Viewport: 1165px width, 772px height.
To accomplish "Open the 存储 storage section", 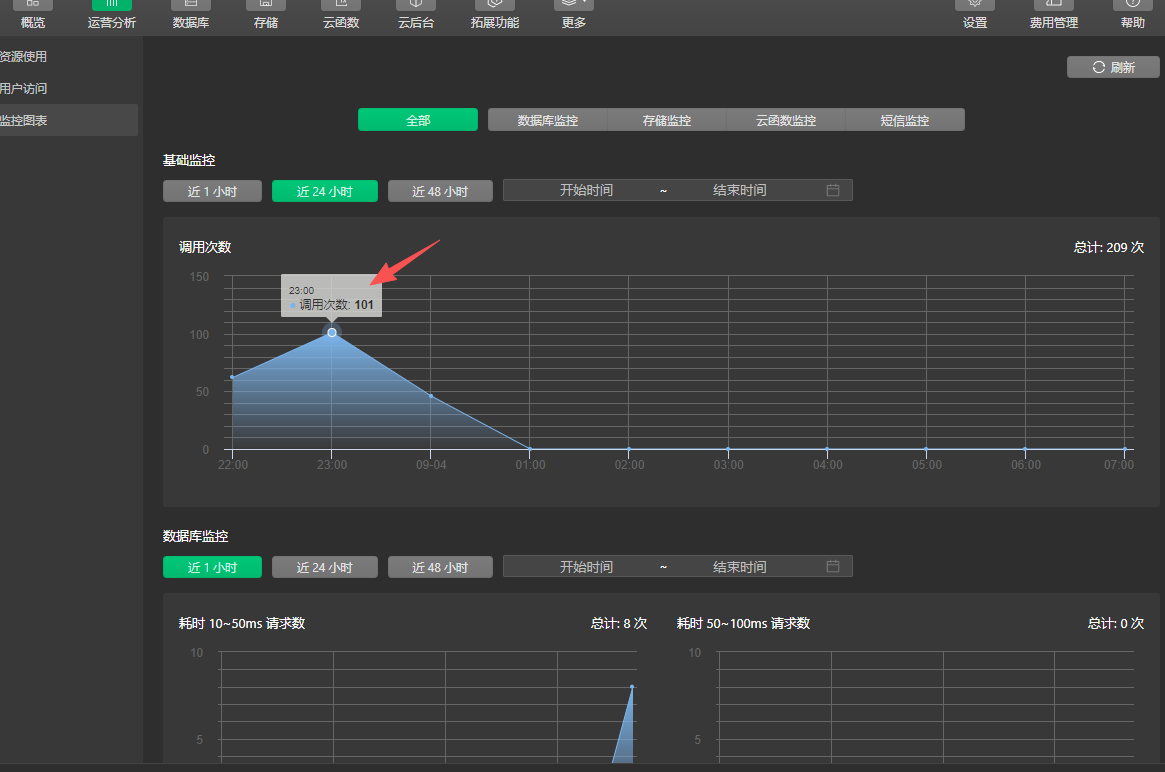I will tap(266, 15).
